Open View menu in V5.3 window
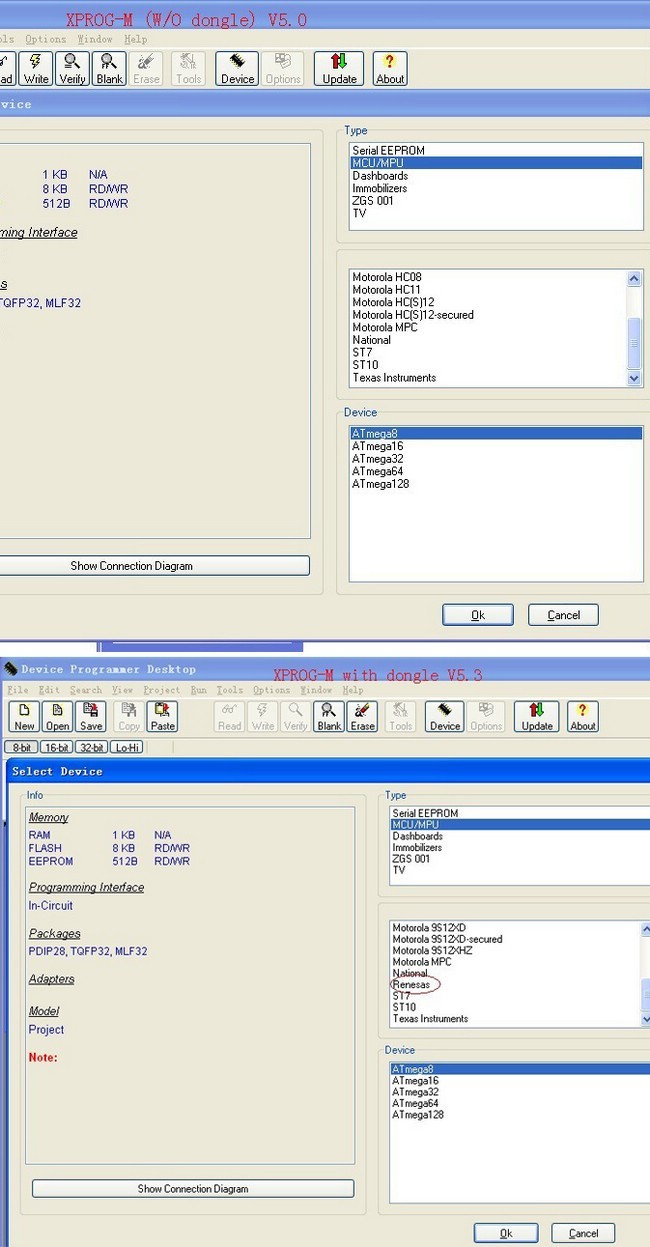Image resolution: width=650 pixels, height=1247 pixels. (122, 690)
